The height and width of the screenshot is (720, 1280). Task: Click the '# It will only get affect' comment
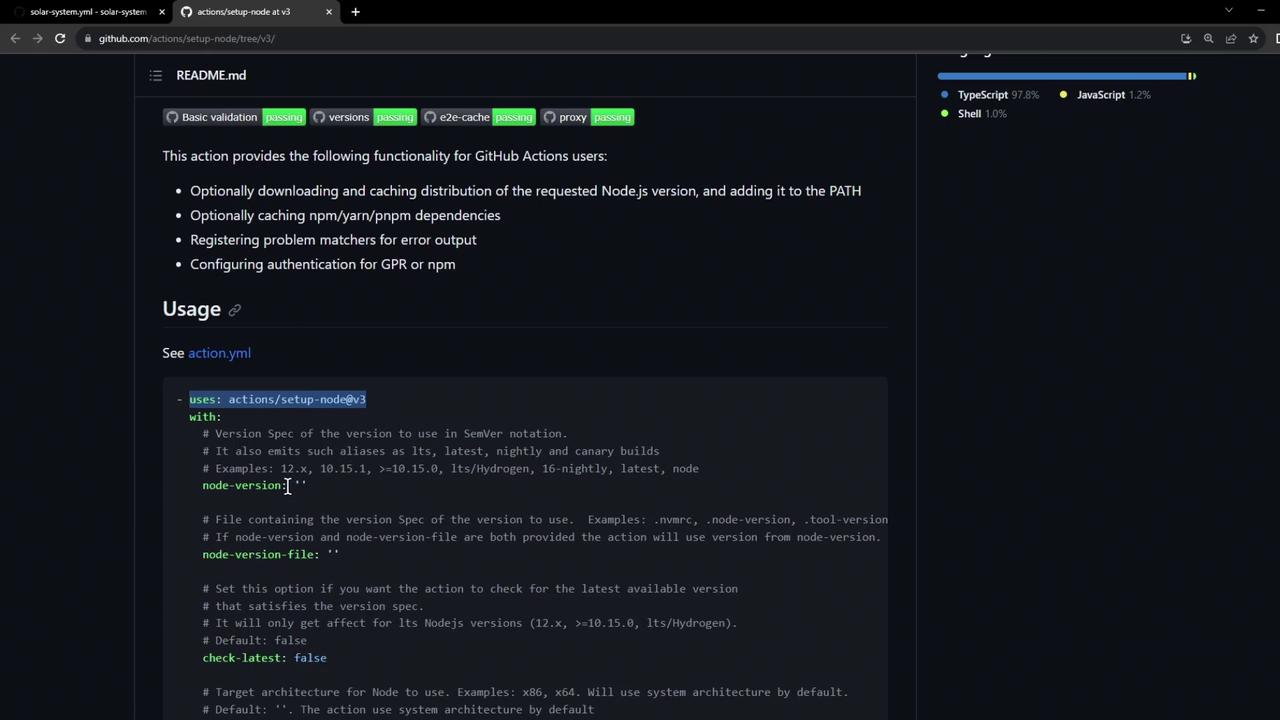pyautogui.click(x=470, y=623)
